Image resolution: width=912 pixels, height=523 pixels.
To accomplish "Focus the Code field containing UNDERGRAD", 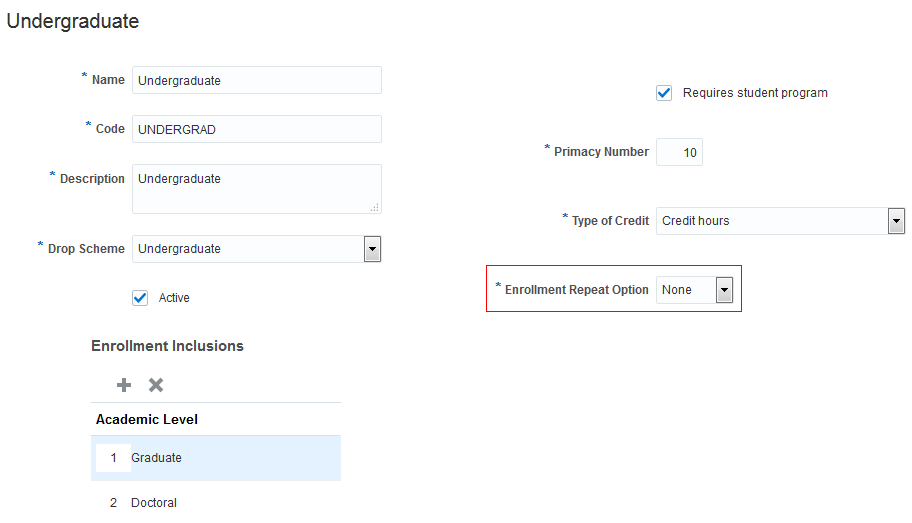I will 256,129.
